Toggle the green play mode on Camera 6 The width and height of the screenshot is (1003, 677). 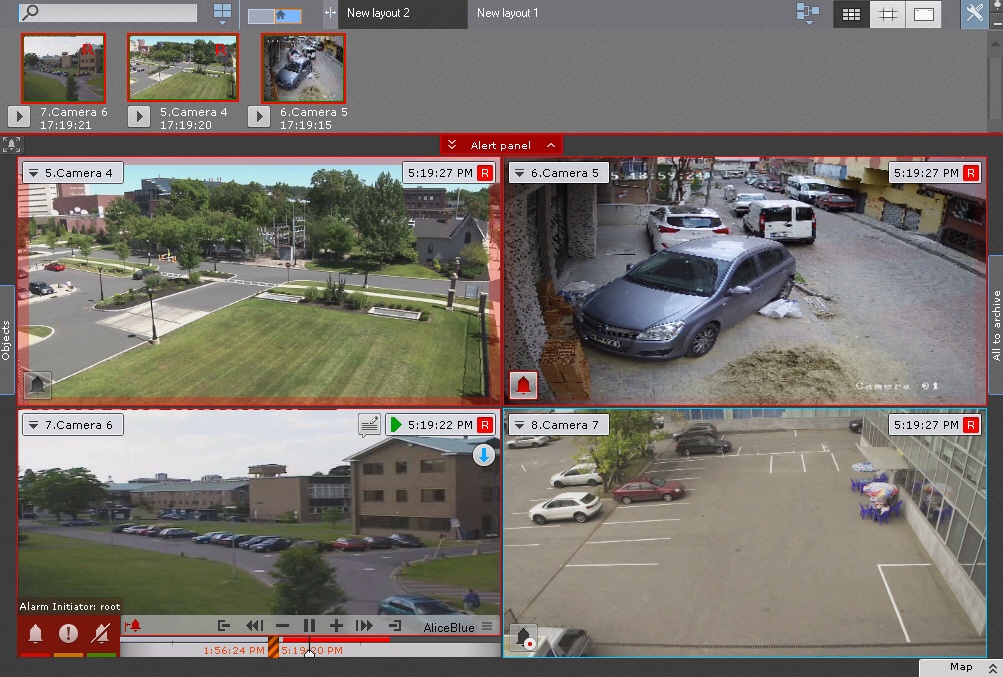pyautogui.click(x=396, y=425)
